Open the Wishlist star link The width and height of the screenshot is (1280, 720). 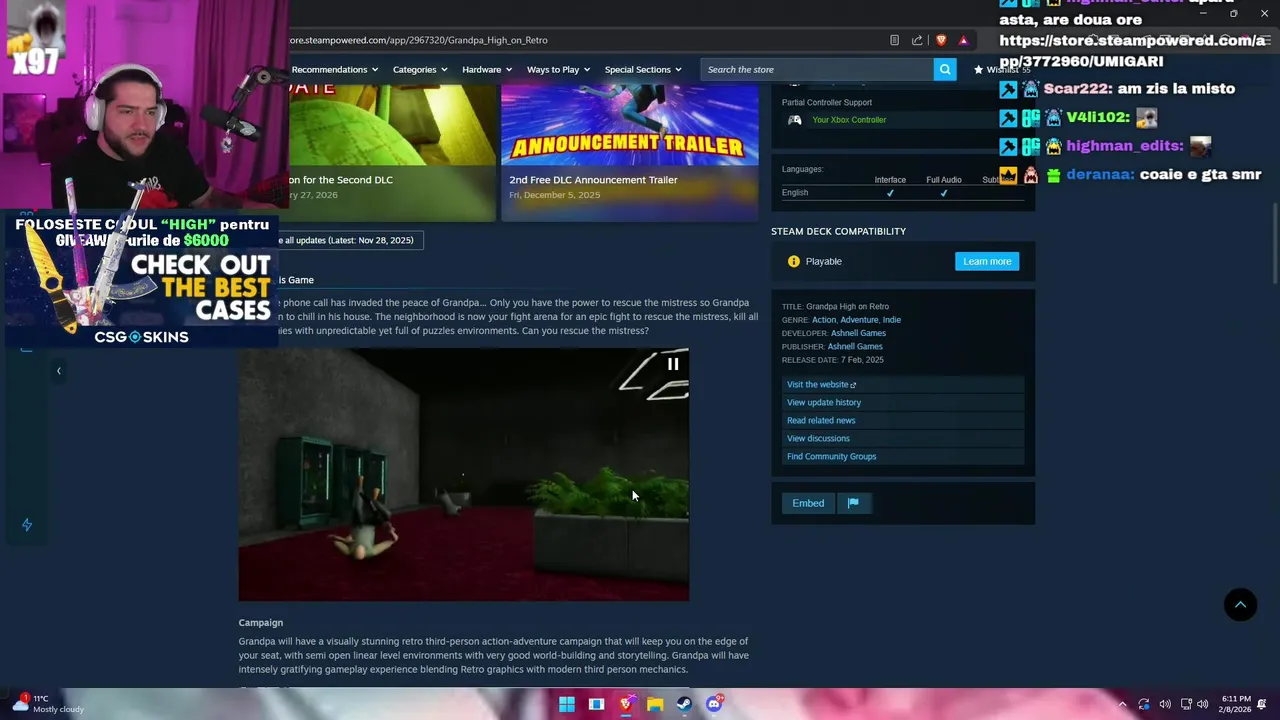pyautogui.click(x=1001, y=69)
